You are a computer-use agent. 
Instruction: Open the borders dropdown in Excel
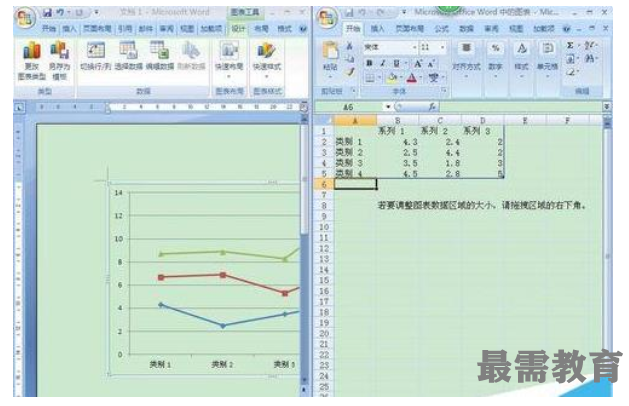click(x=379, y=77)
